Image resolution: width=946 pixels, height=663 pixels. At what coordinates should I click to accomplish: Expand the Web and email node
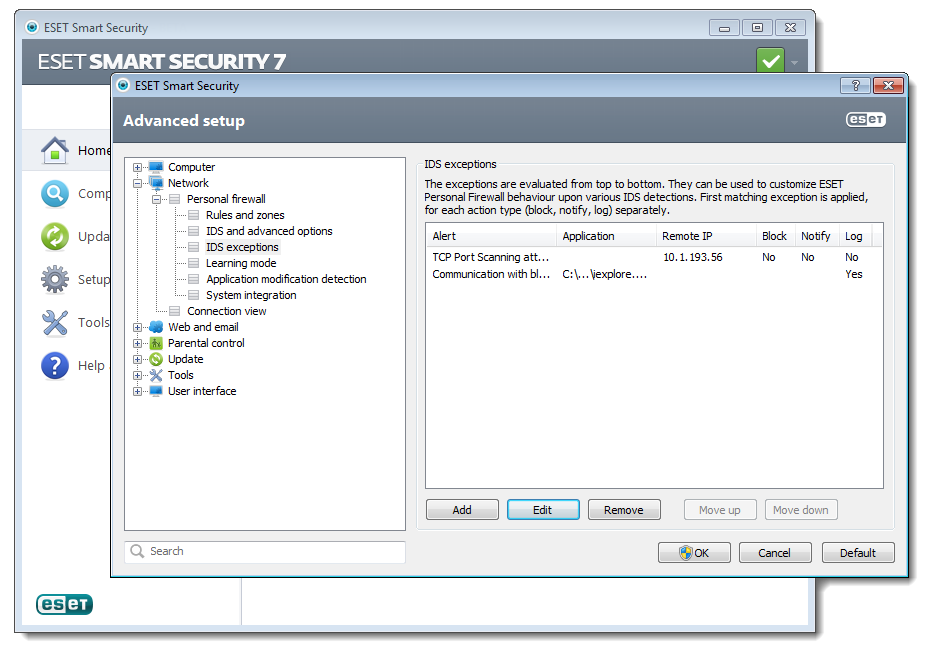coord(140,327)
